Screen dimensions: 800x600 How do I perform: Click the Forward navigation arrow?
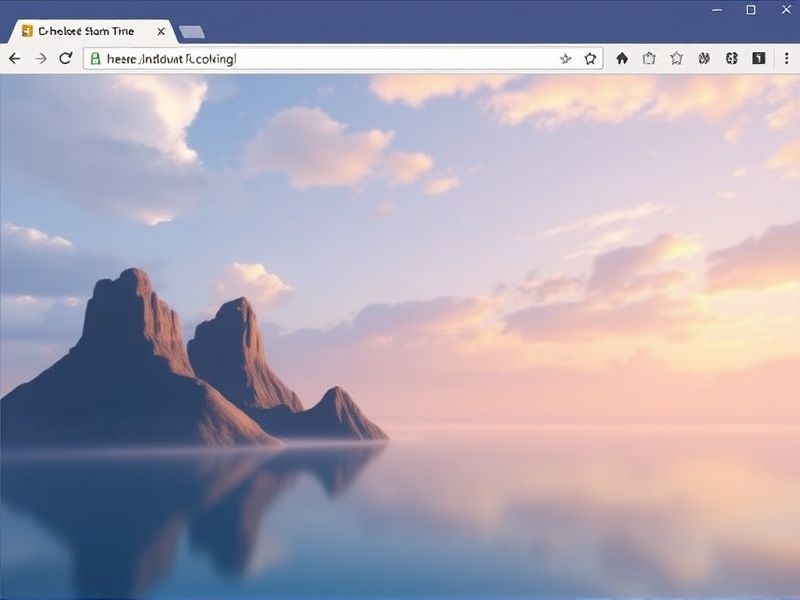pyautogui.click(x=40, y=58)
